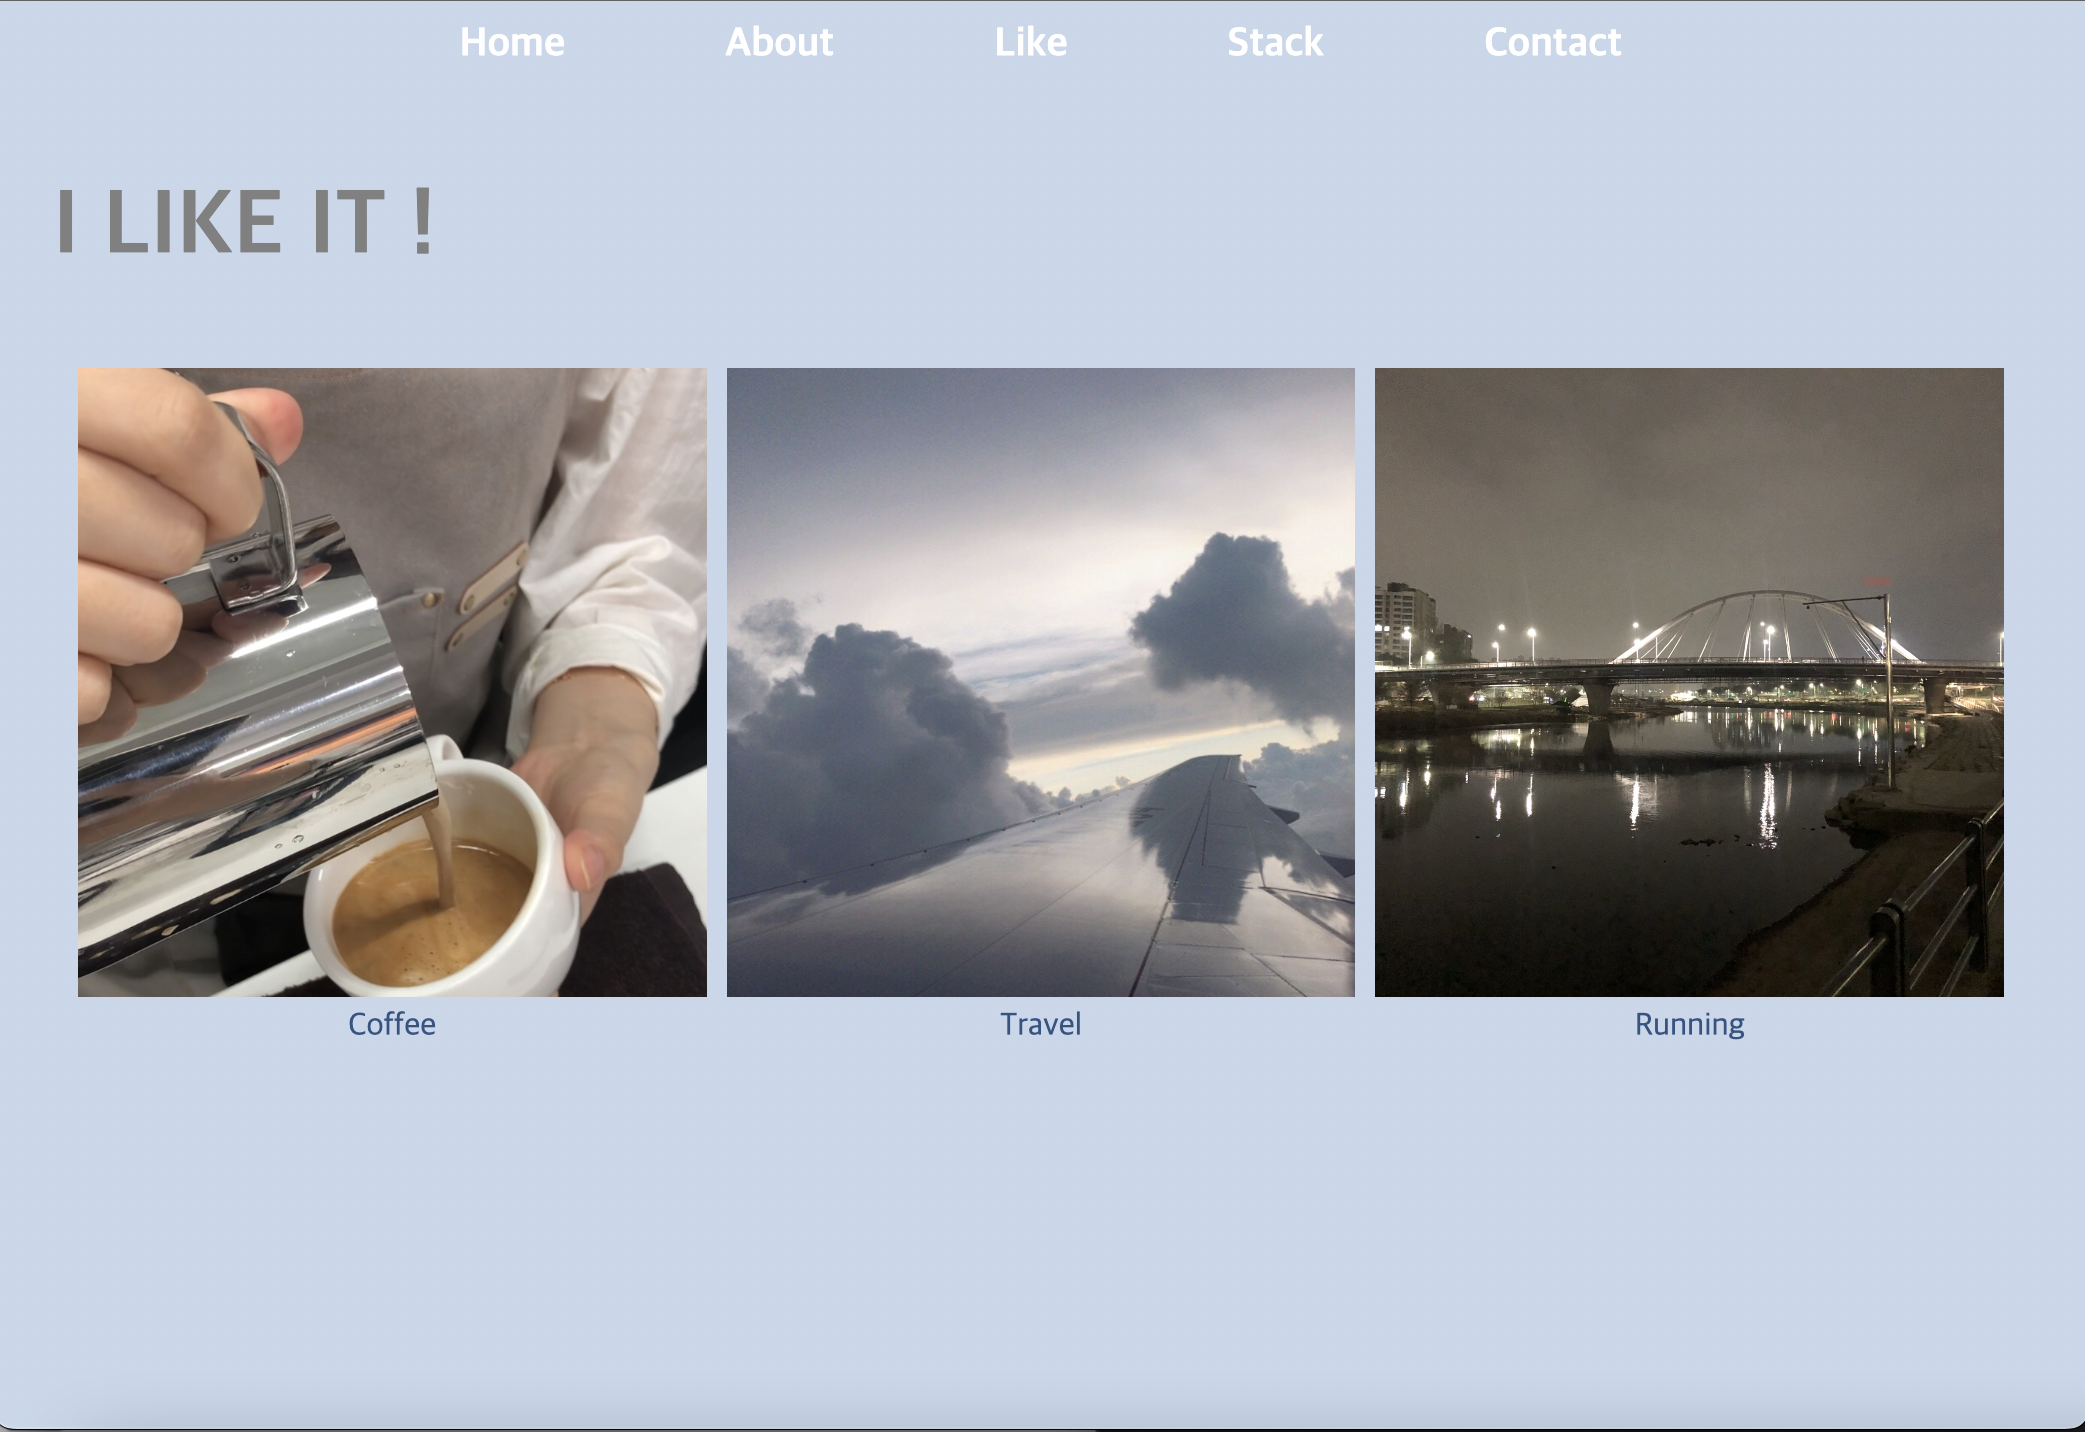This screenshot has width=2085, height=1432.
Task: Open the Contact navigation link
Action: [x=1552, y=42]
